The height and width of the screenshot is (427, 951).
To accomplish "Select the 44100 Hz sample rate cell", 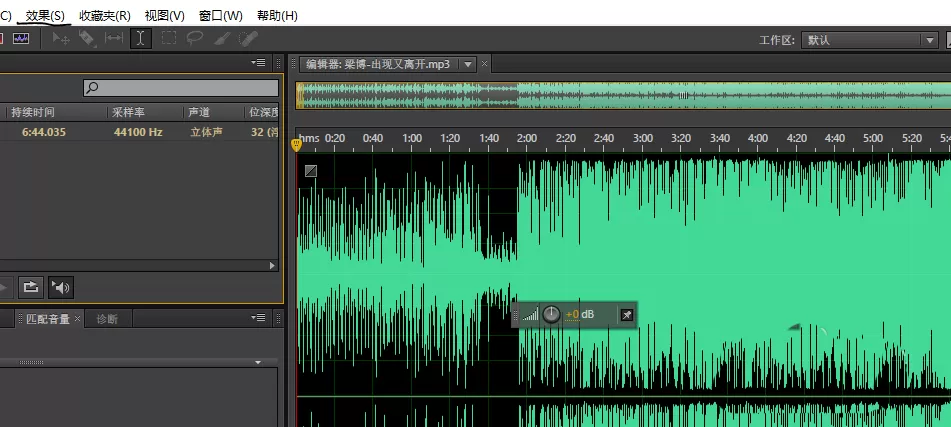I will click(x=138, y=132).
